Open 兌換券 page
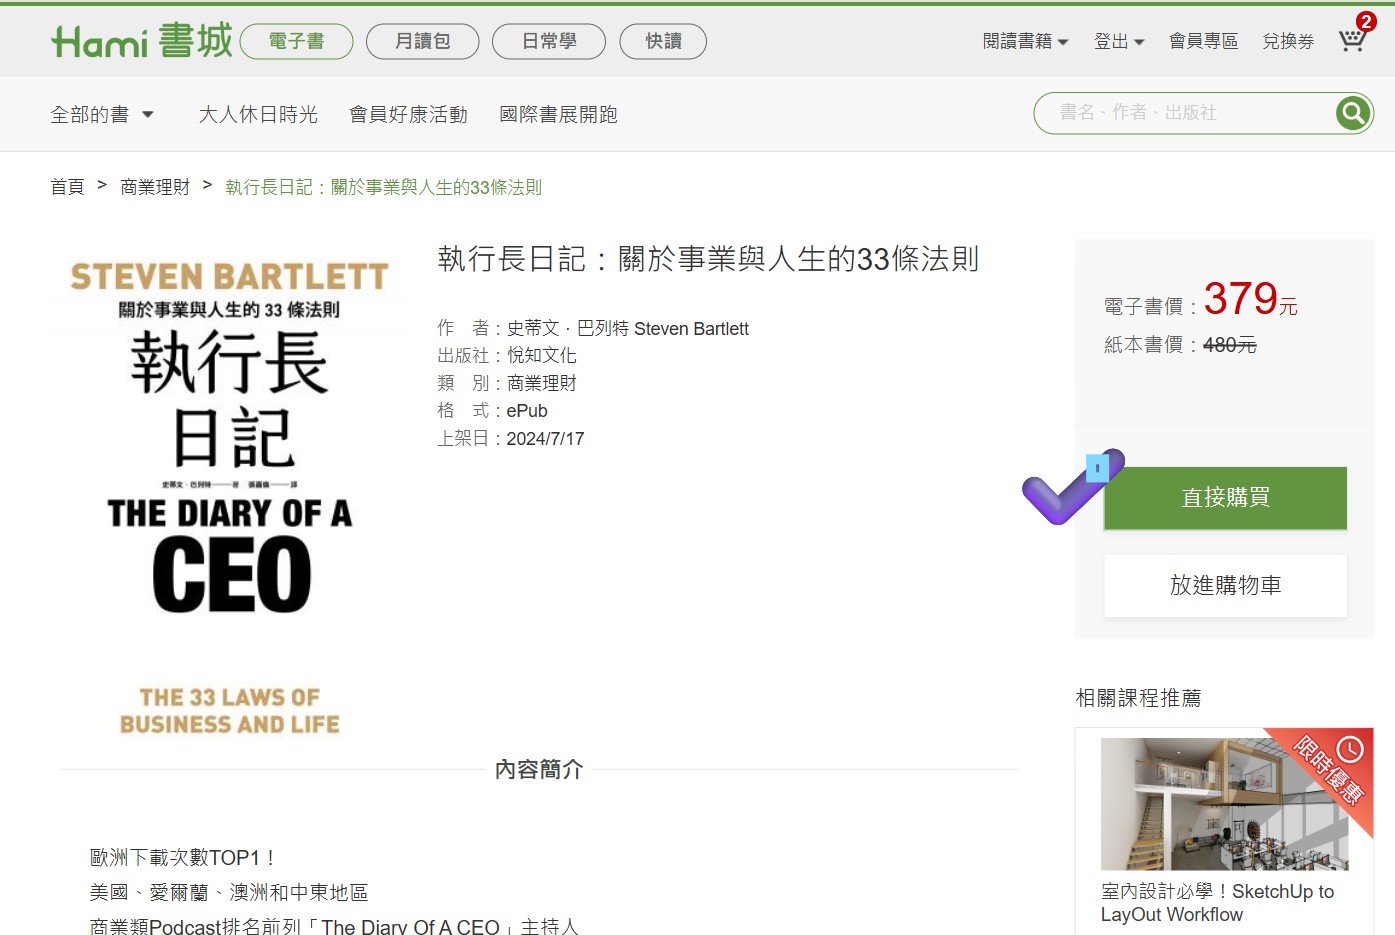 pyautogui.click(x=1288, y=41)
